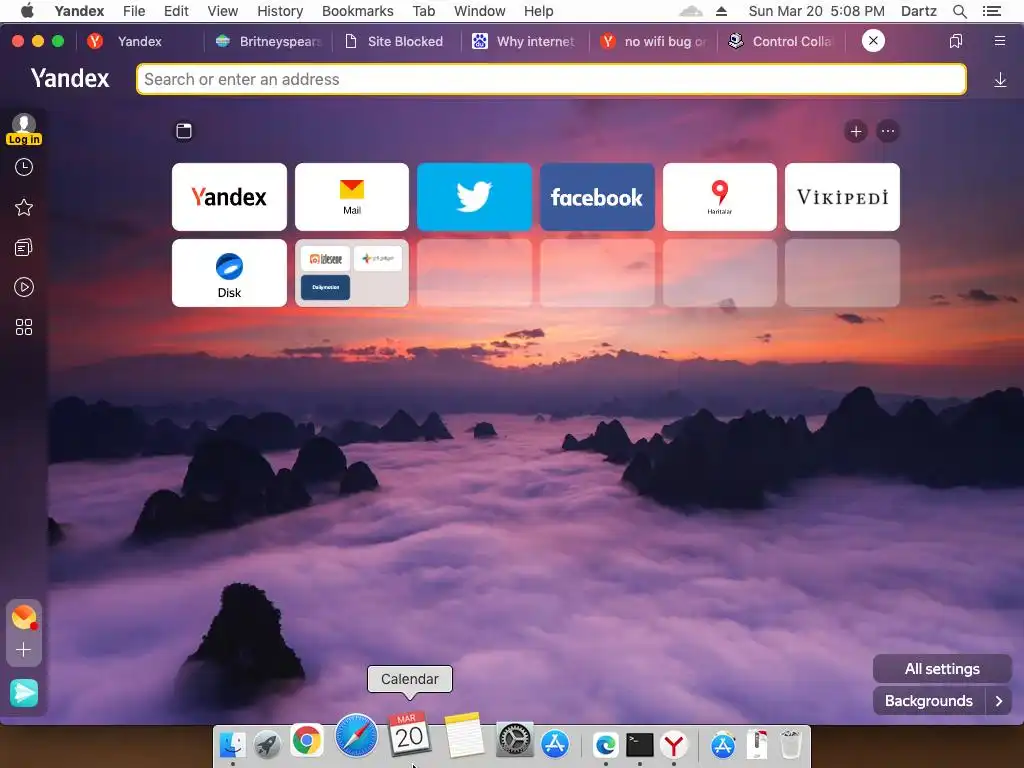Open the Vikipedi tile
1024x768 pixels.
point(842,197)
